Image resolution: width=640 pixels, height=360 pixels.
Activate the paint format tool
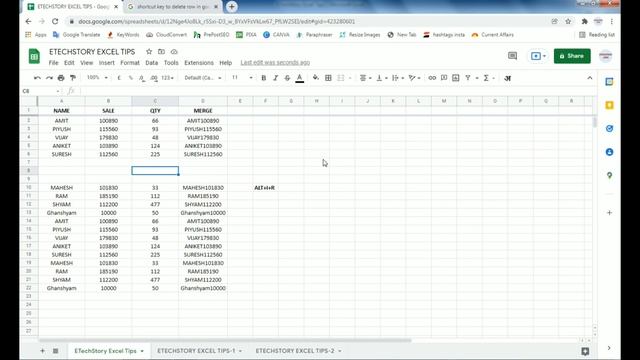[x=73, y=78]
